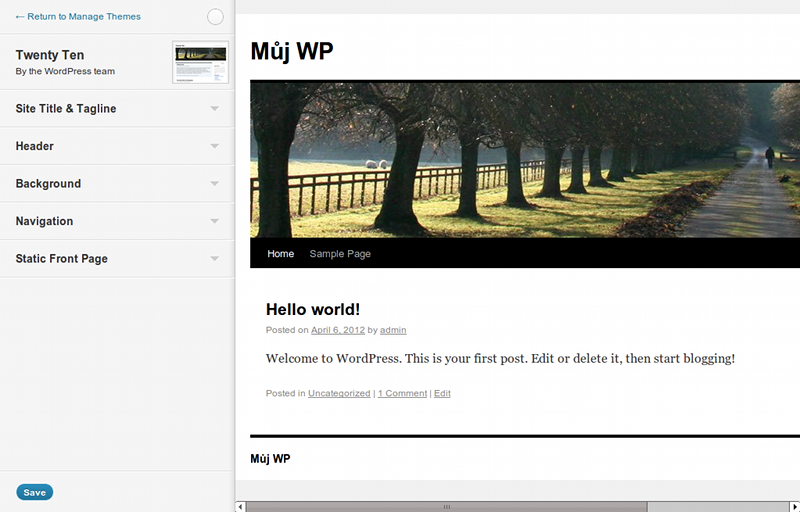Click the footer Můj WP link

270,458
